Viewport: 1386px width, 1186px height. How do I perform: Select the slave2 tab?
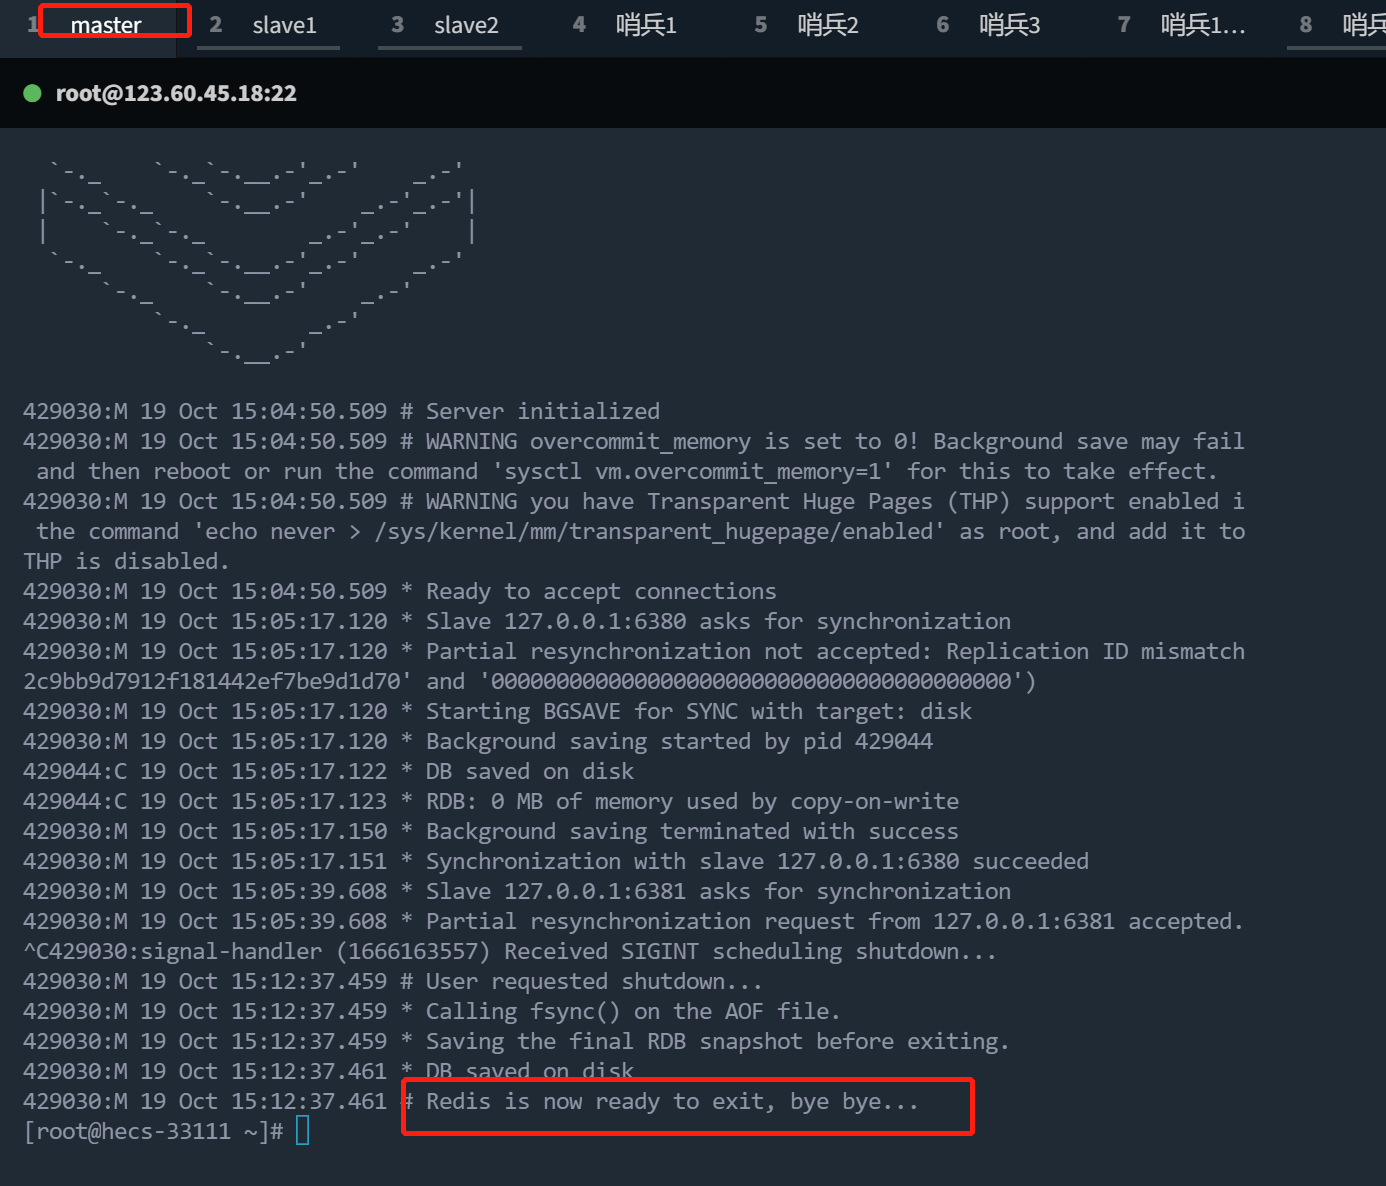pos(465,25)
